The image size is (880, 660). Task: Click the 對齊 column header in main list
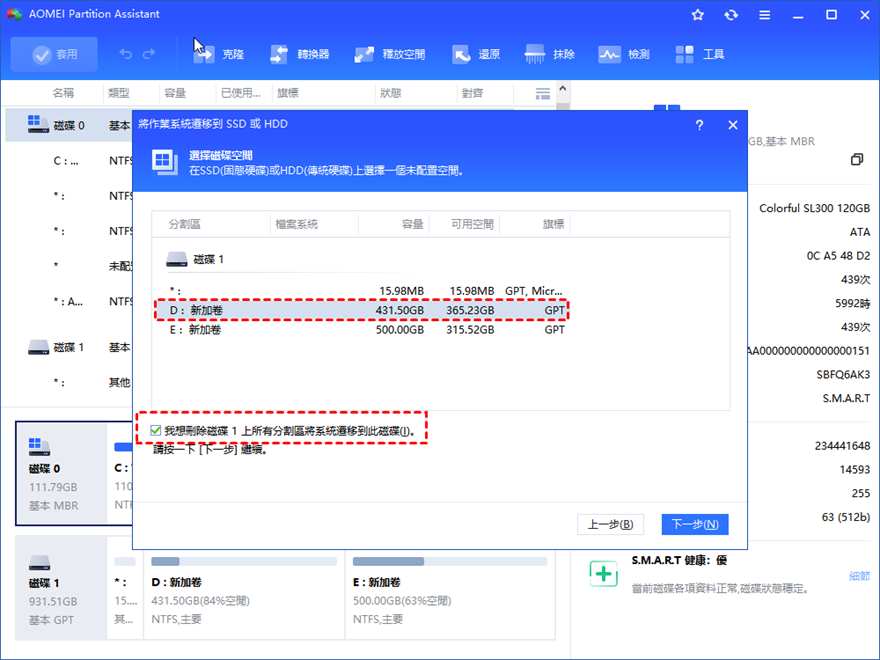click(x=473, y=93)
